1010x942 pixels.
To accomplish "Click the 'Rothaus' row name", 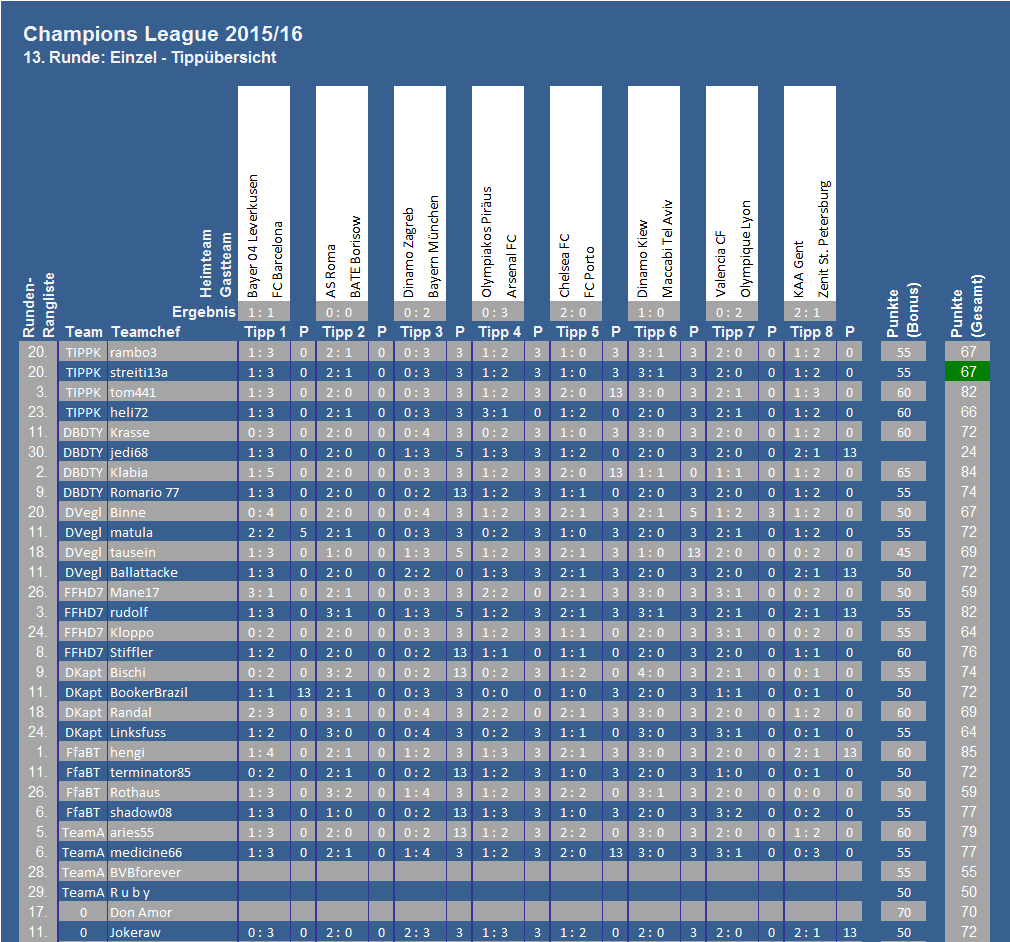I will [x=173, y=792].
